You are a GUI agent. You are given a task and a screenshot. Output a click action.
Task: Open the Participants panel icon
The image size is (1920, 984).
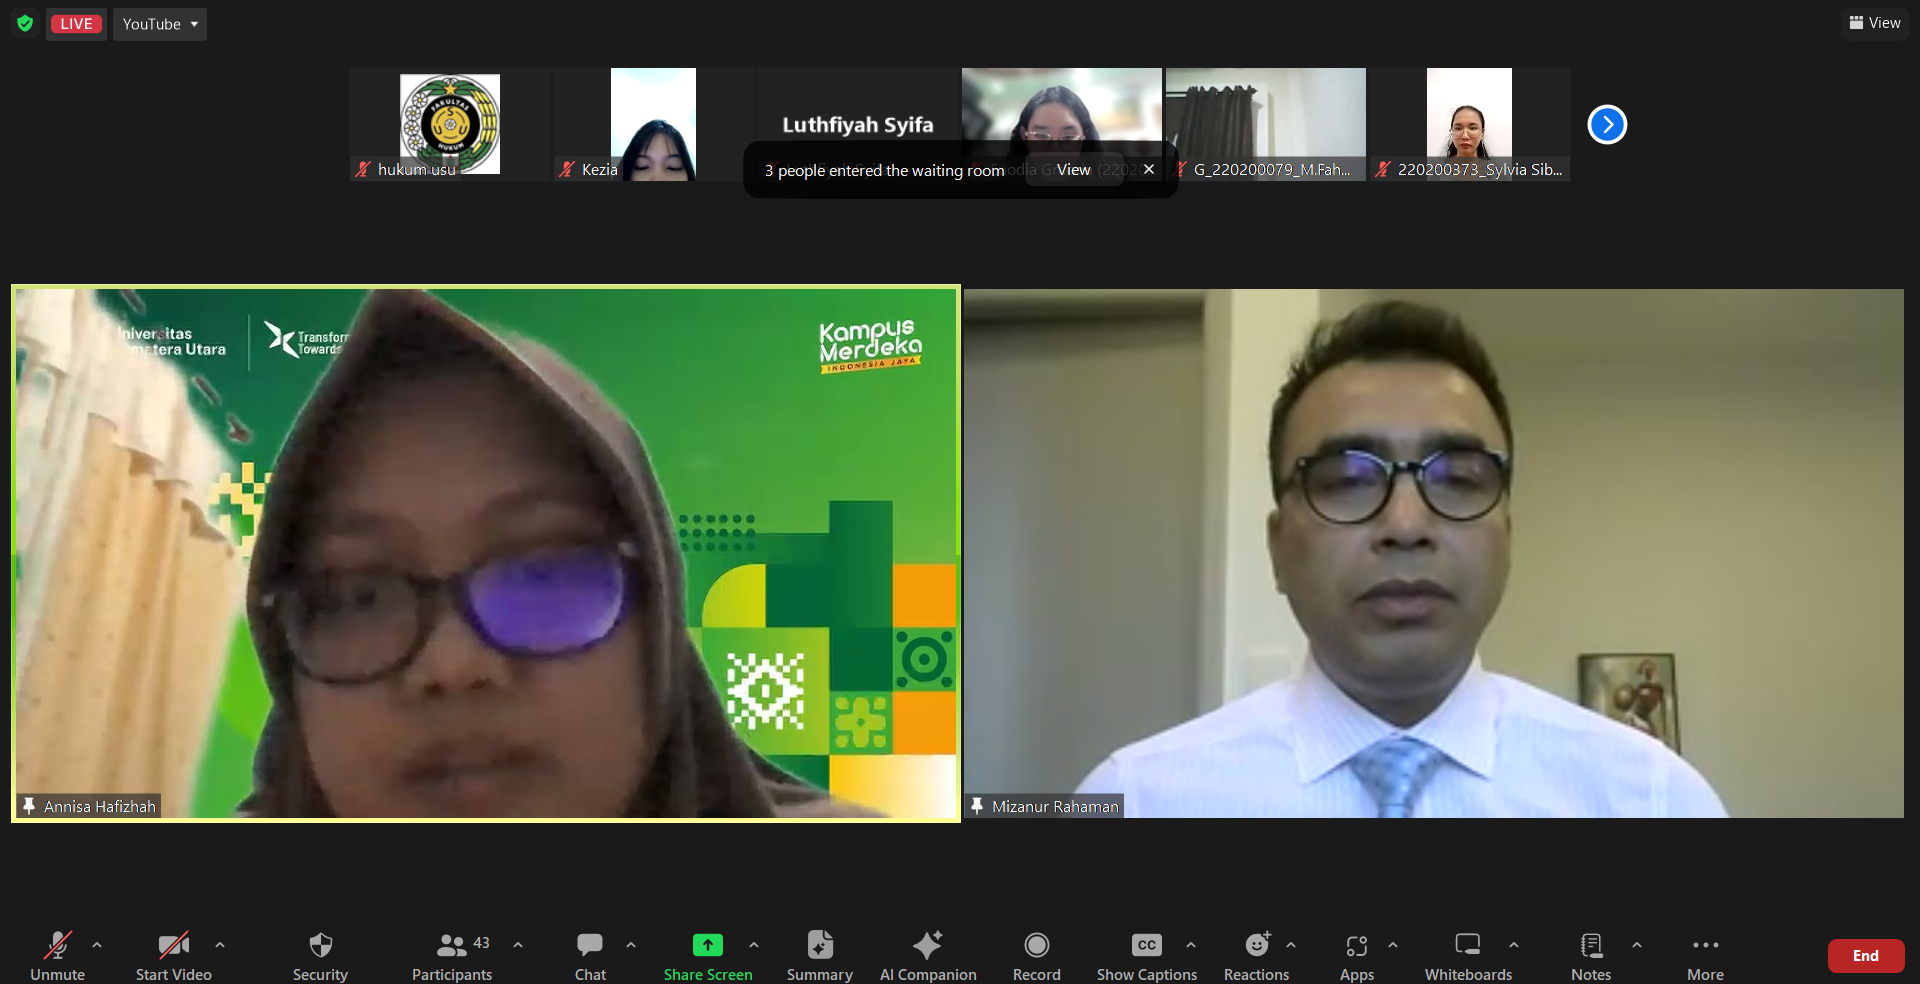(x=451, y=945)
